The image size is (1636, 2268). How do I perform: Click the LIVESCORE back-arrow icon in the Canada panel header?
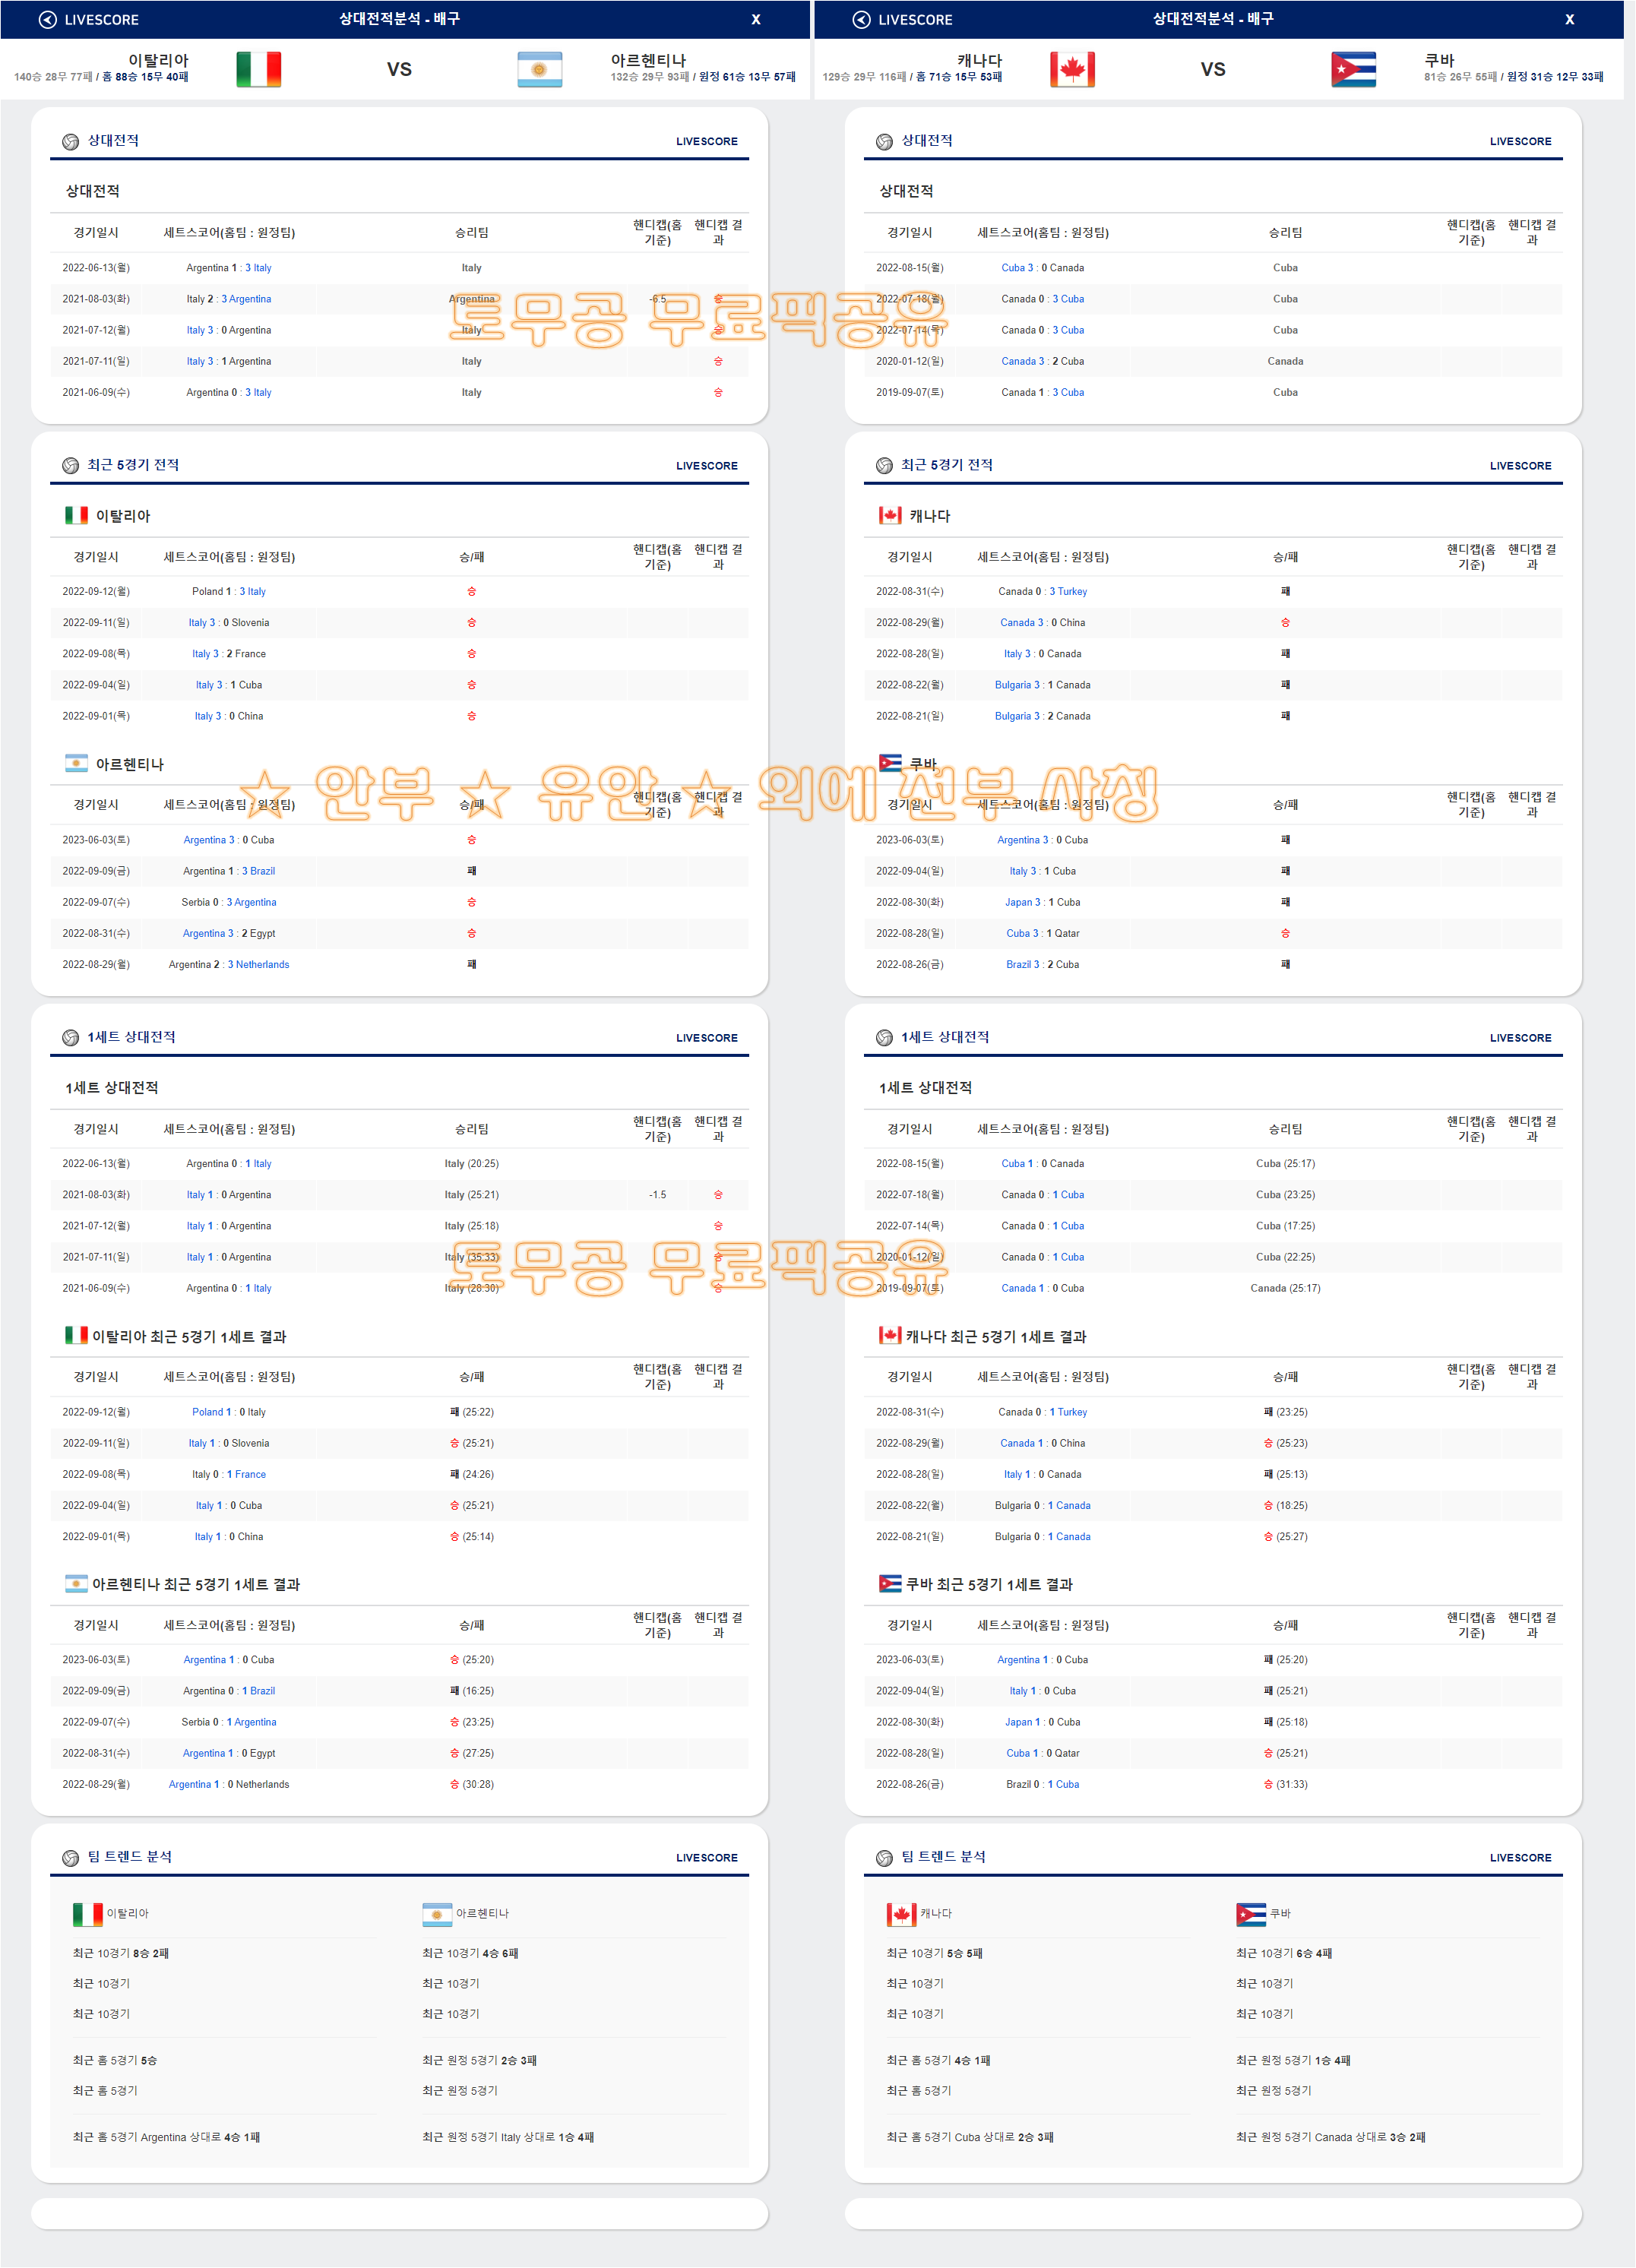pyautogui.click(x=861, y=20)
